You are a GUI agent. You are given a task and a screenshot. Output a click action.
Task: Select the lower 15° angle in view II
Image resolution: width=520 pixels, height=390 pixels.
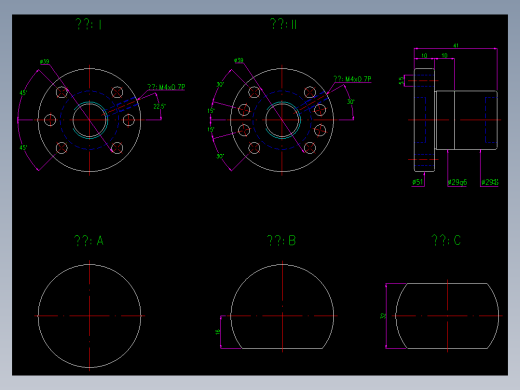pyautogui.click(x=211, y=129)
